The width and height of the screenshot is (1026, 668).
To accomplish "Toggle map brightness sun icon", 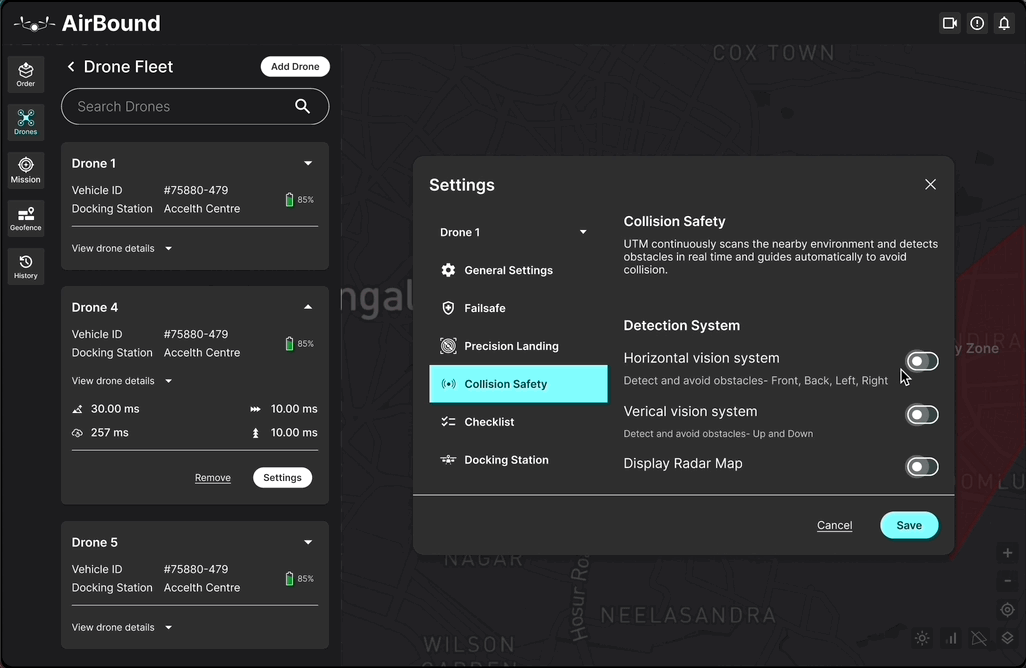I will click(x=922, y=638).
